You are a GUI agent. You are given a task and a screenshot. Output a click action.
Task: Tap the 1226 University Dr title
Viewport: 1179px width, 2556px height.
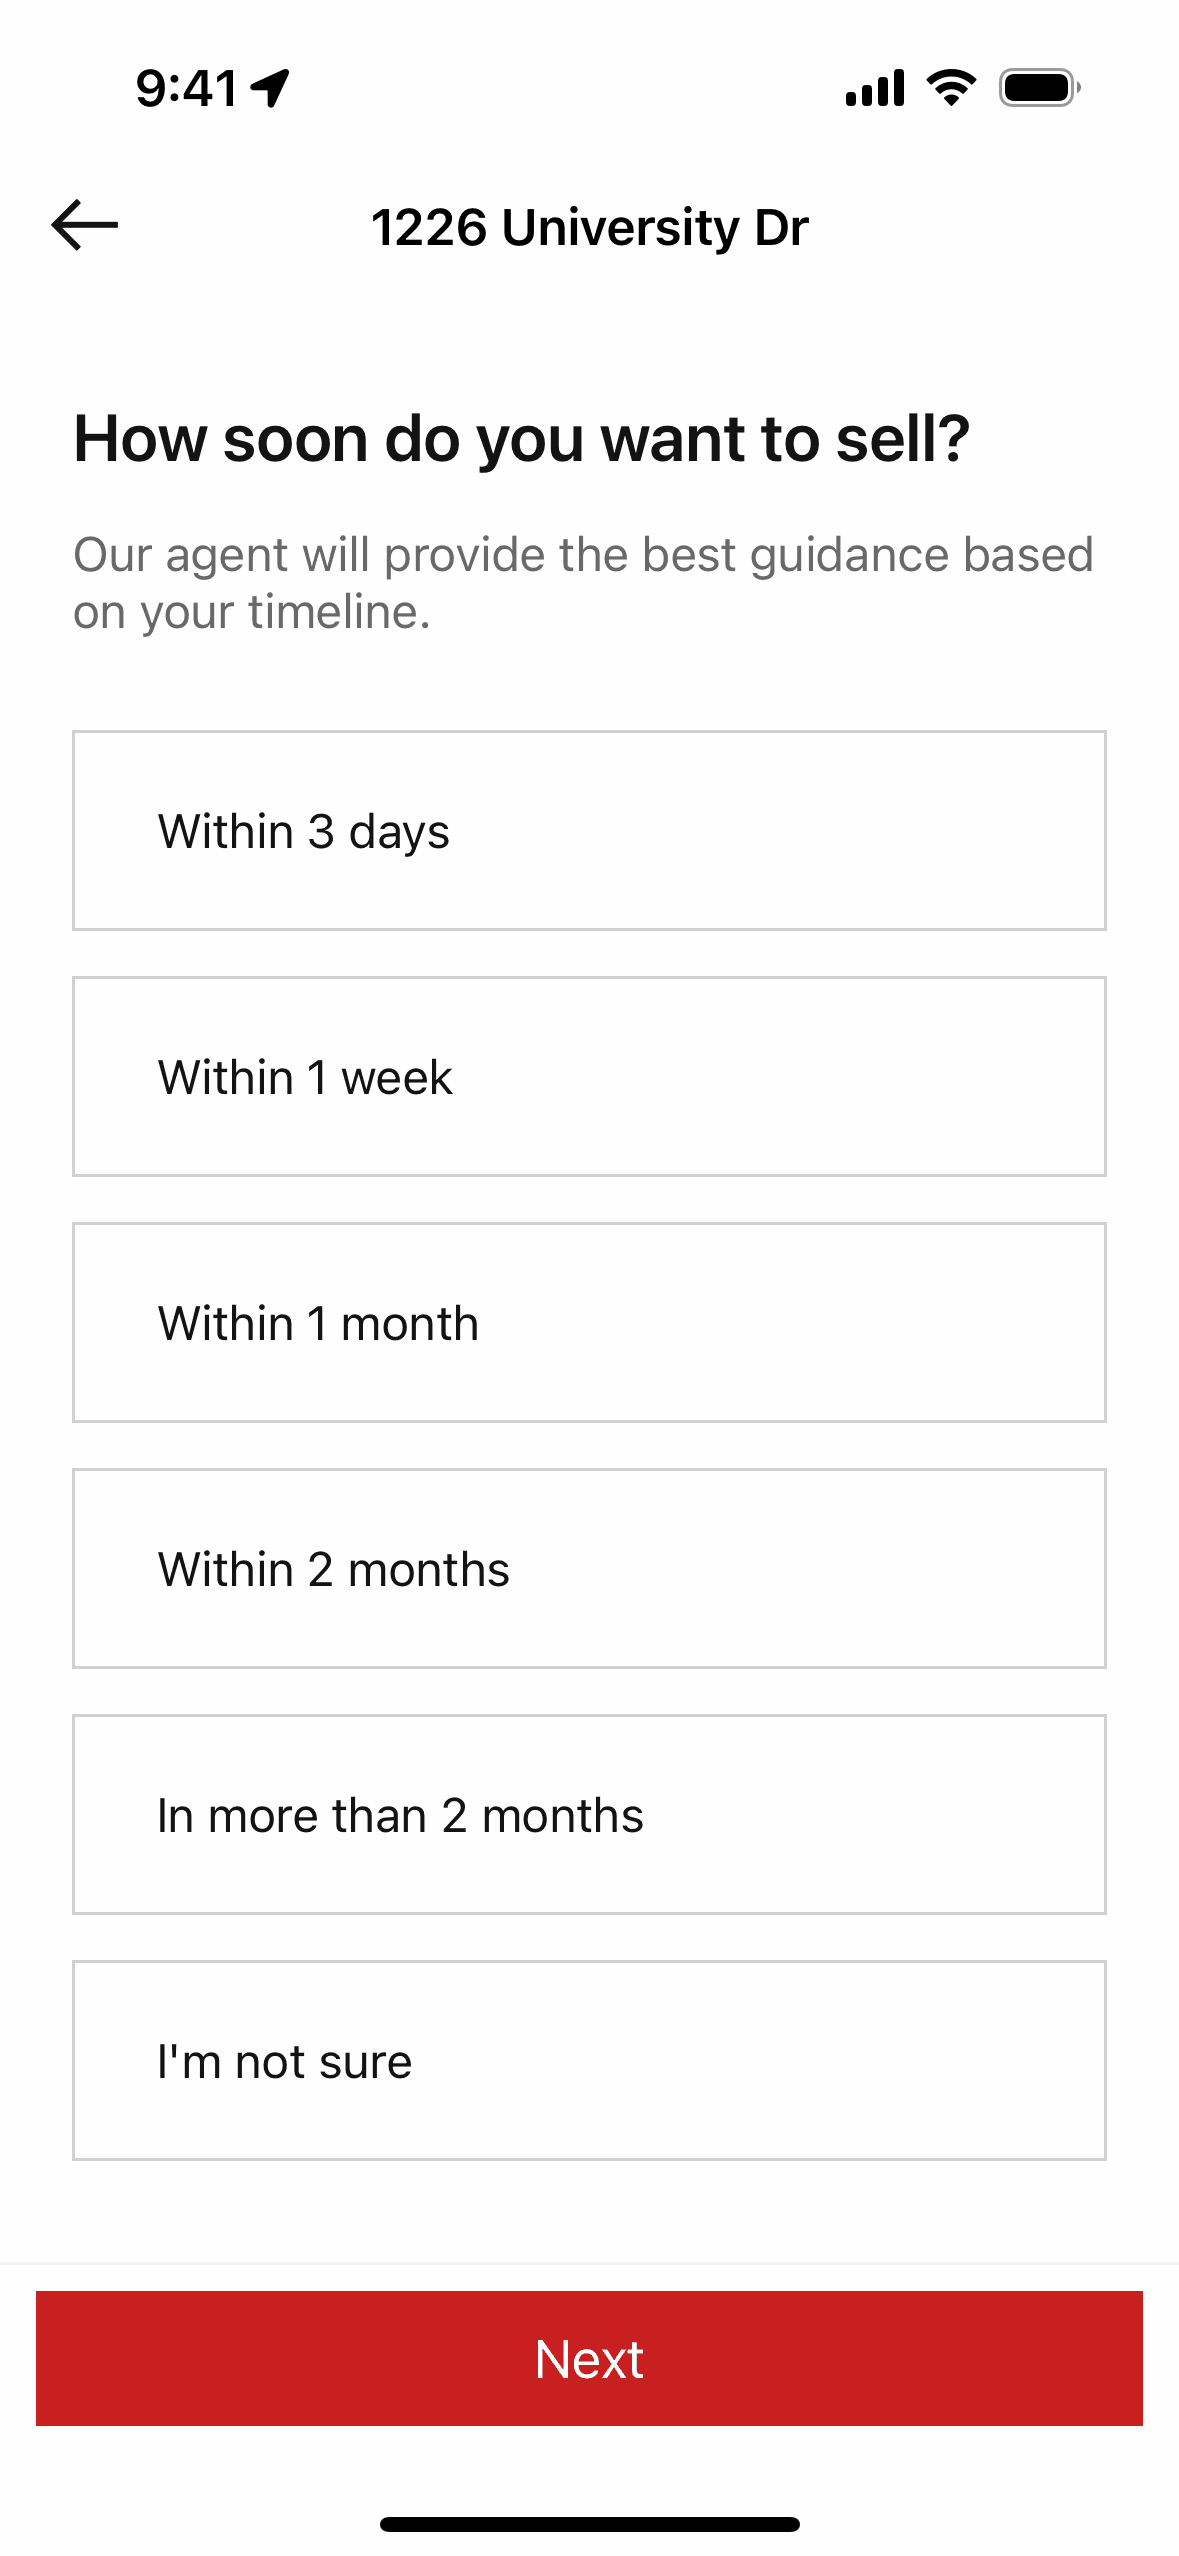tap(589, 227)
